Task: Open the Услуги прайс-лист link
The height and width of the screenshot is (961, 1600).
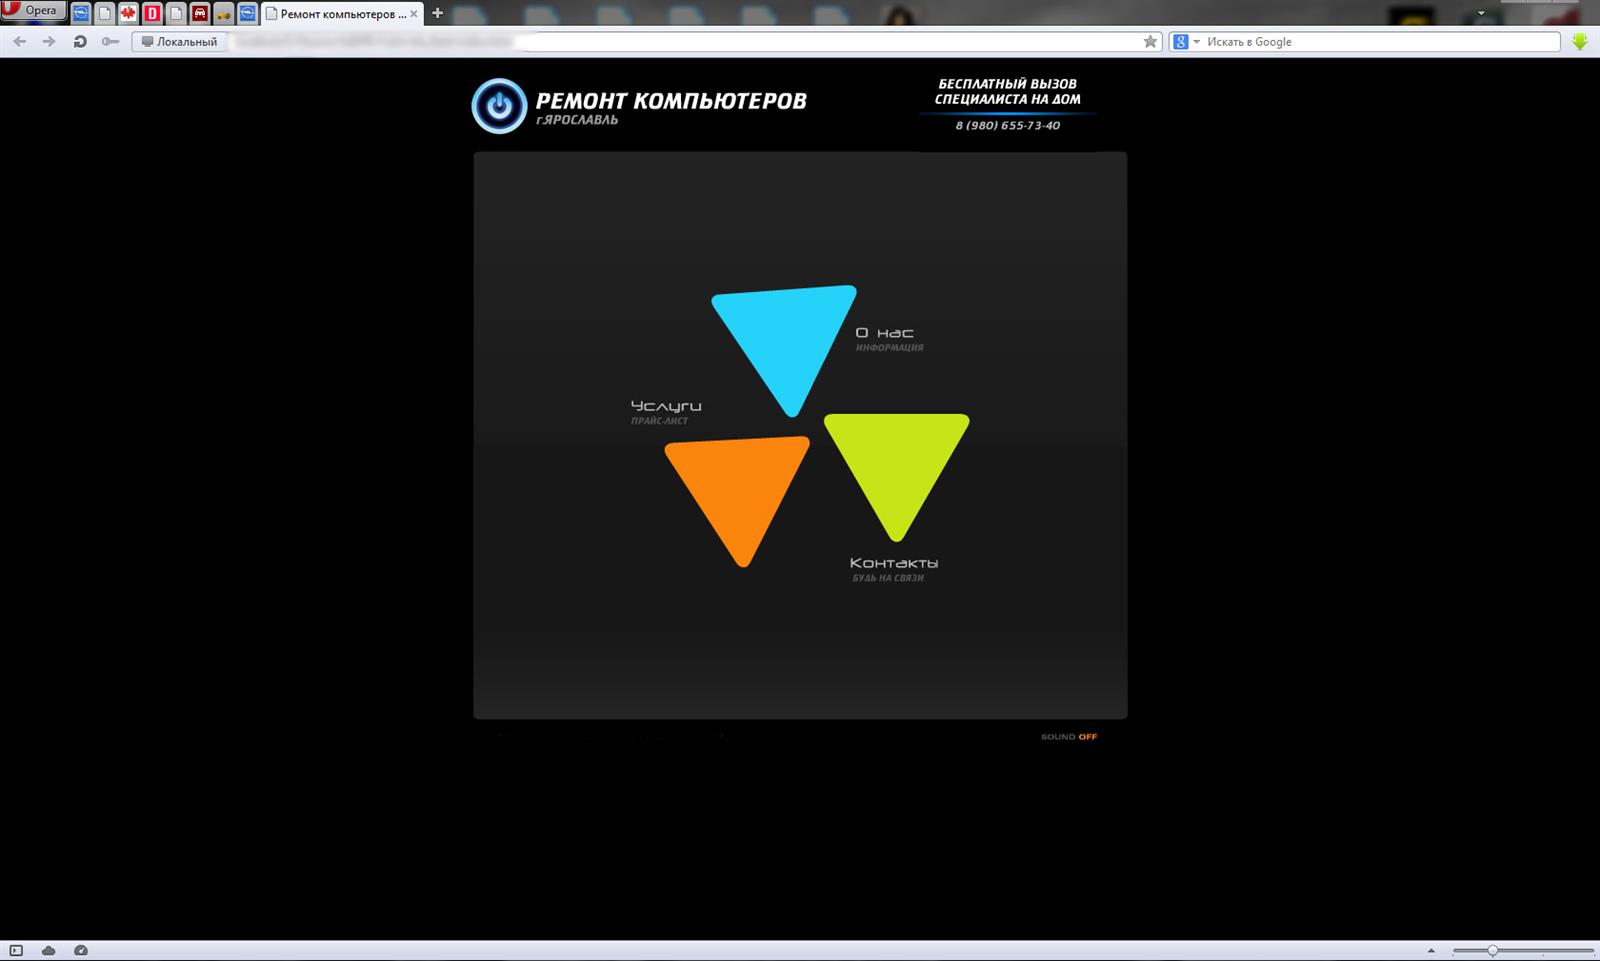Action: point(665,412)
